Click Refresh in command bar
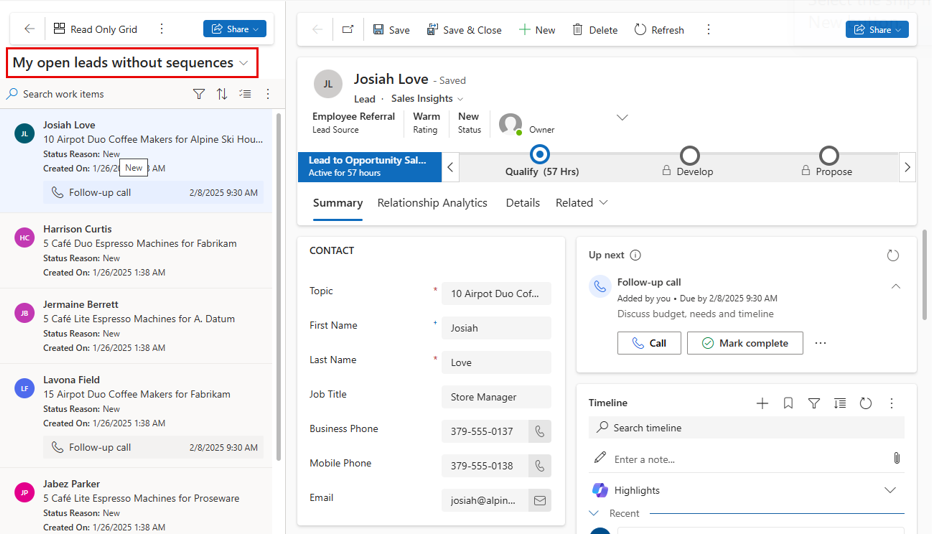Image resolution: width=932 pixels, height=534 pixels. coord(659,30)
